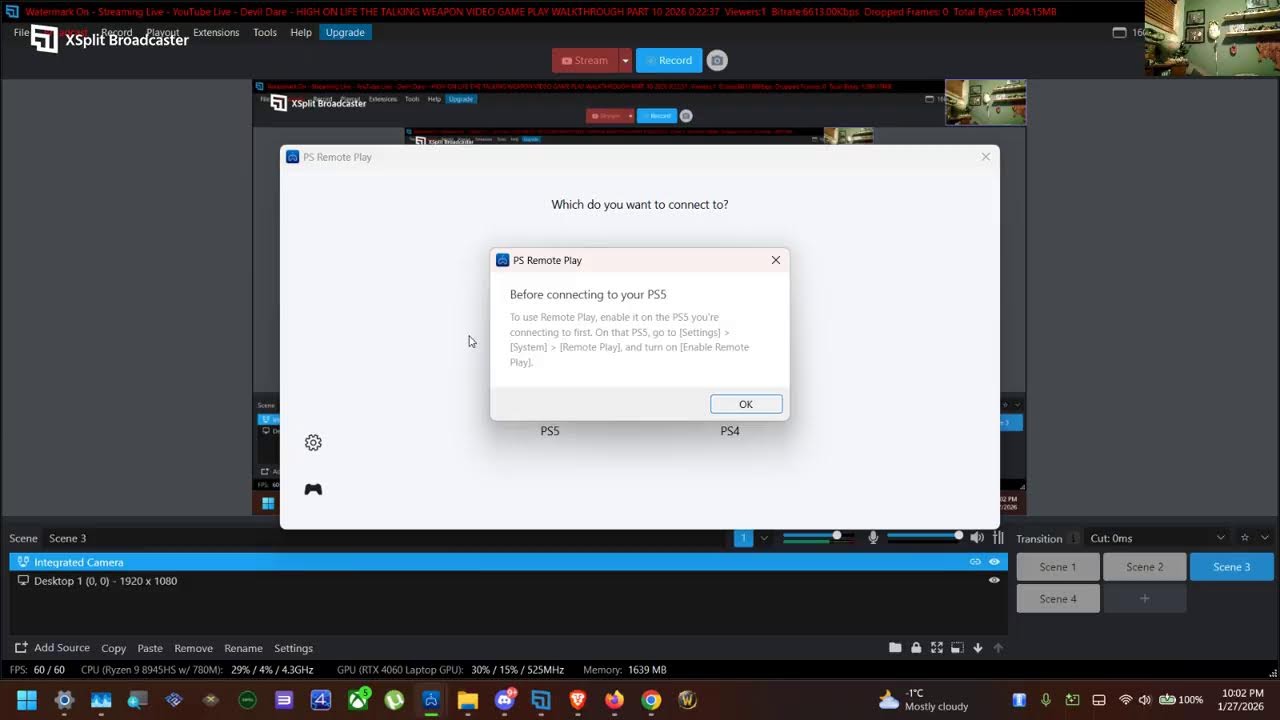Open Firefox from the taskbar
This screenshot has width=1280, height=720.
(x=614, y=700)
